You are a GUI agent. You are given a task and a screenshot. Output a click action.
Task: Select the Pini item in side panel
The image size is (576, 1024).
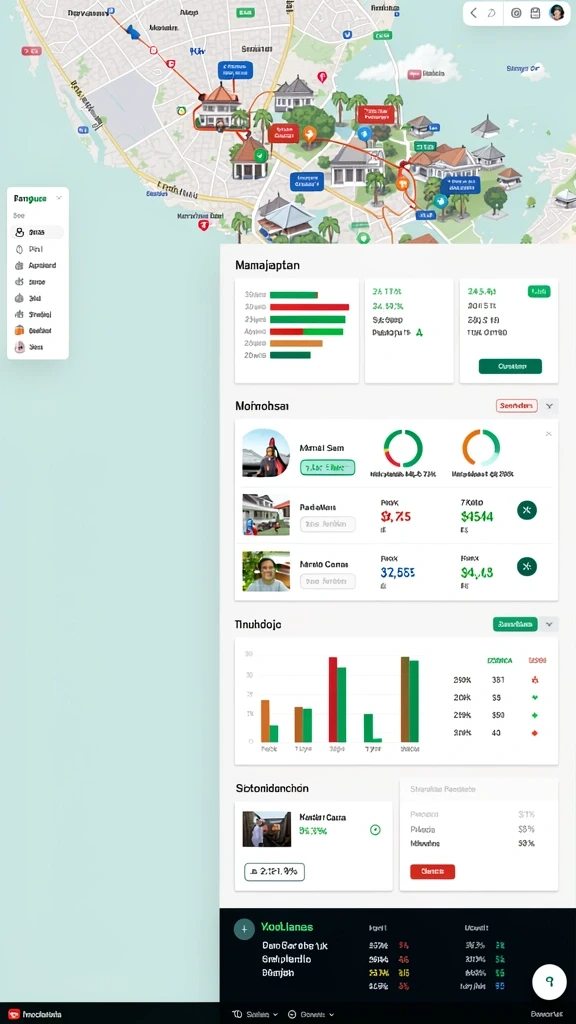[x=38, y=249]
